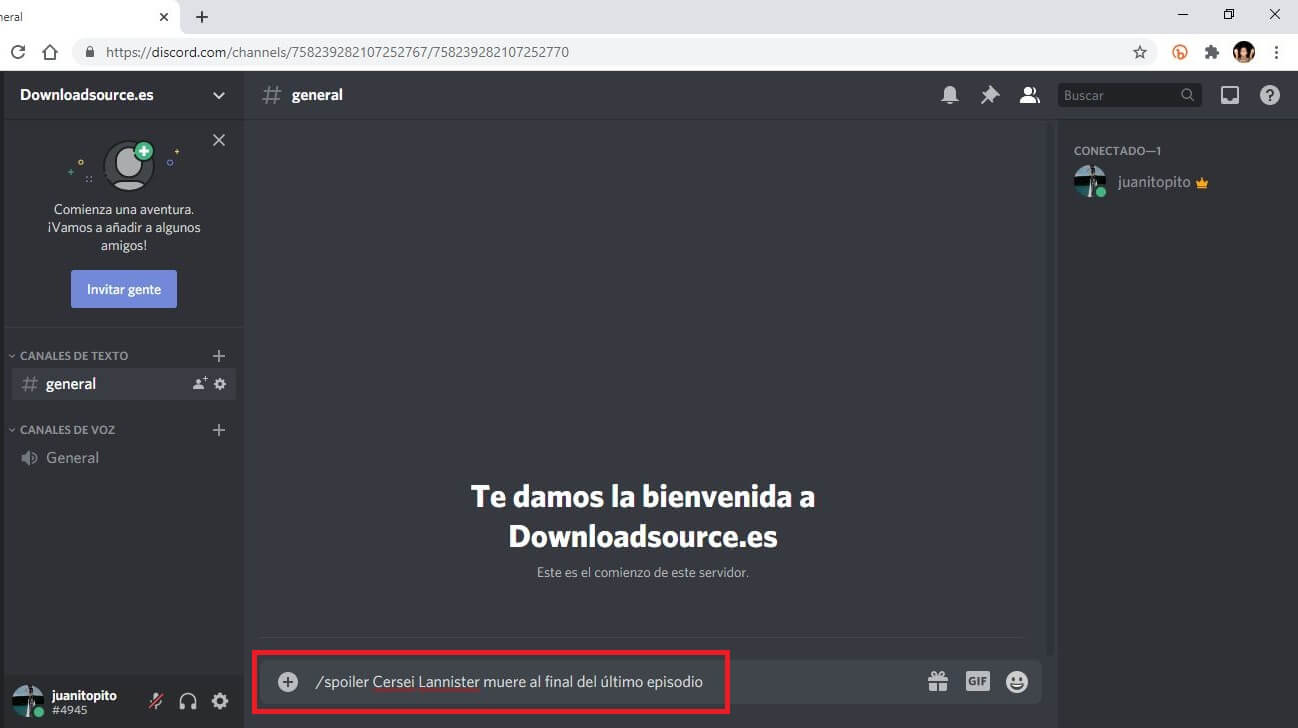Bookmark page with star icon
This screenshot has height=728, width=1298.
(1140, 52)
